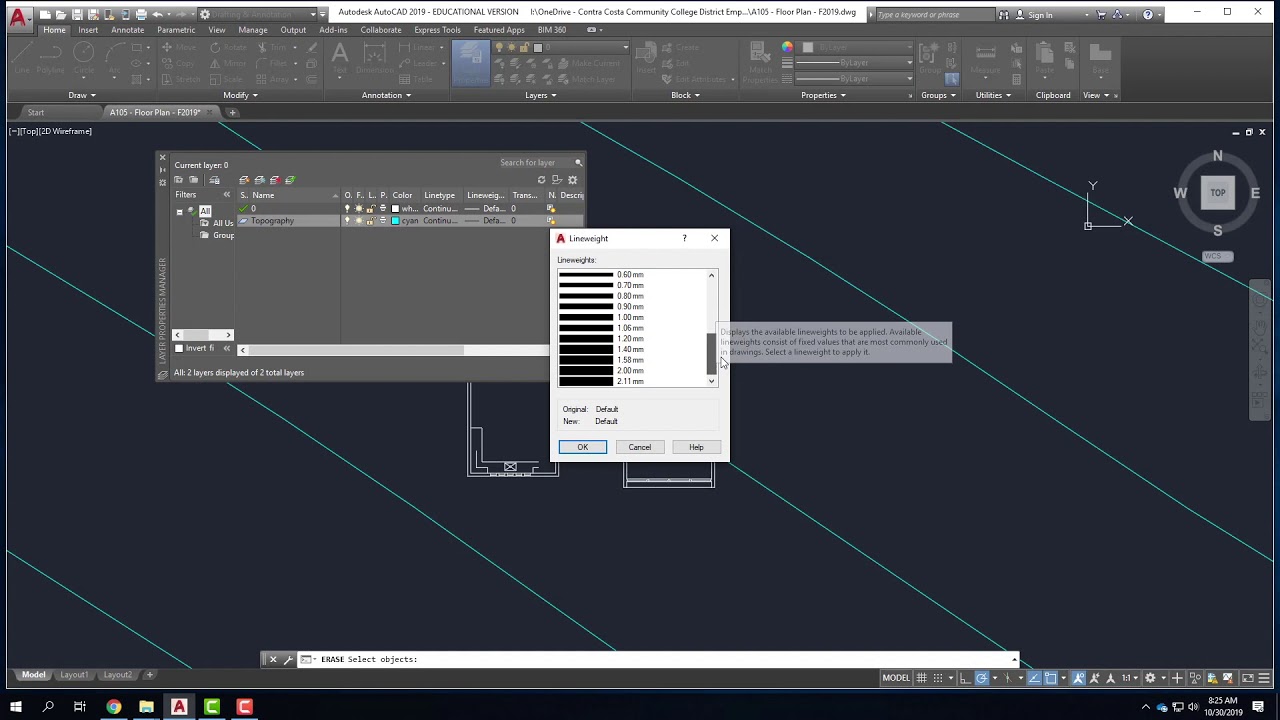This screenshot has height=720, width=1280.
Task: Switch to the Layout1 tab
Action: (x=74, y=674)
